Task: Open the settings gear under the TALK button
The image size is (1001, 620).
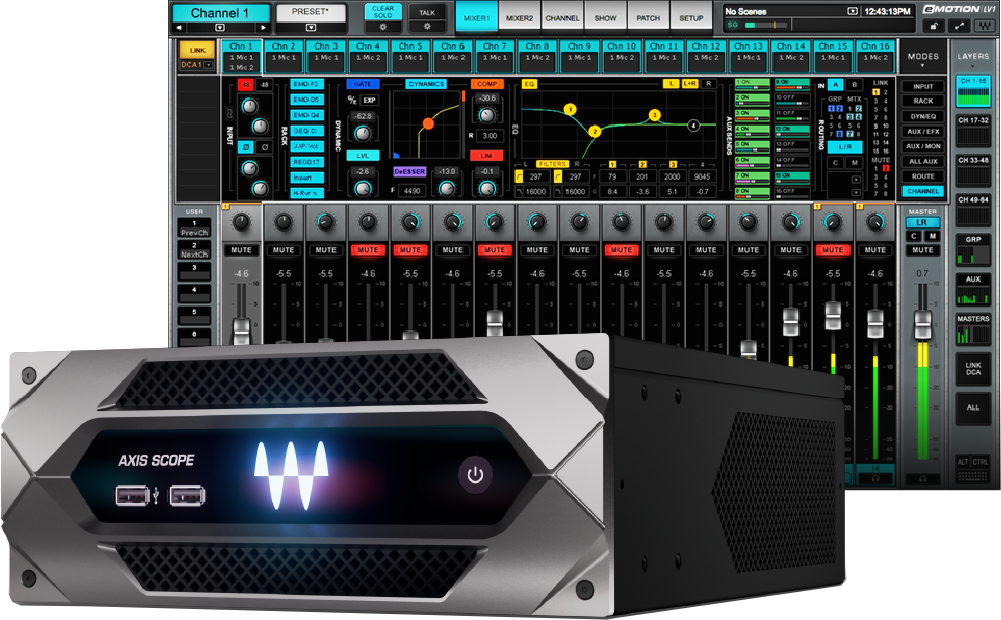Action: [428, 27]
